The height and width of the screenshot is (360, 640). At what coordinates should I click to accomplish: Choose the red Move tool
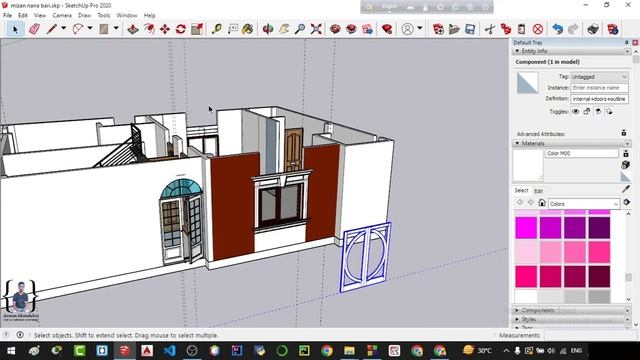165,29
